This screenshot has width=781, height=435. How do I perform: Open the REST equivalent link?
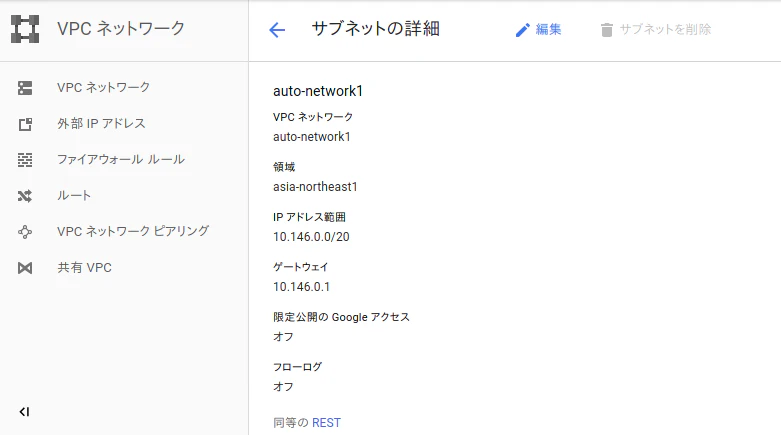point(326,423)
